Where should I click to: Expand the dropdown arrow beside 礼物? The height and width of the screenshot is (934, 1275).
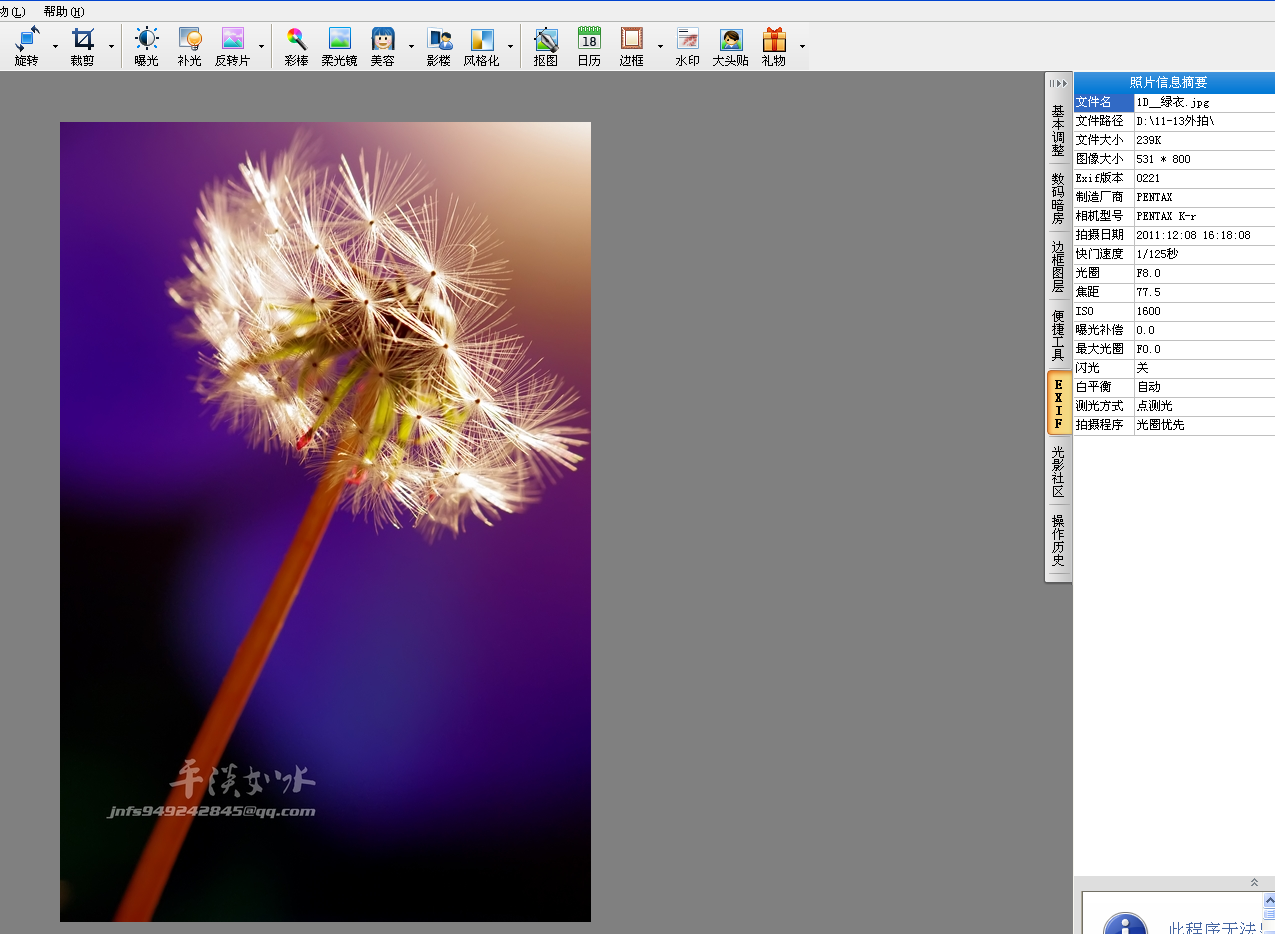(x=802, y=47)
